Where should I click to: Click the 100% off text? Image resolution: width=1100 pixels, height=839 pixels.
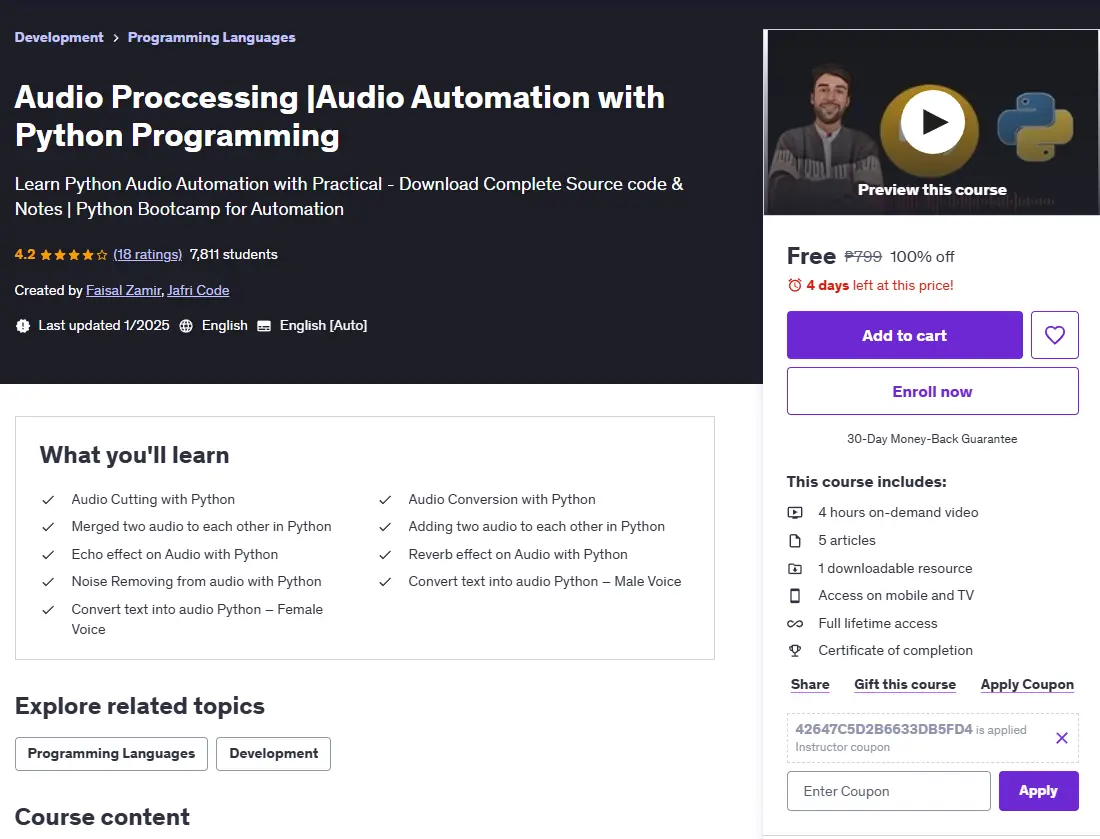point(922,257)
